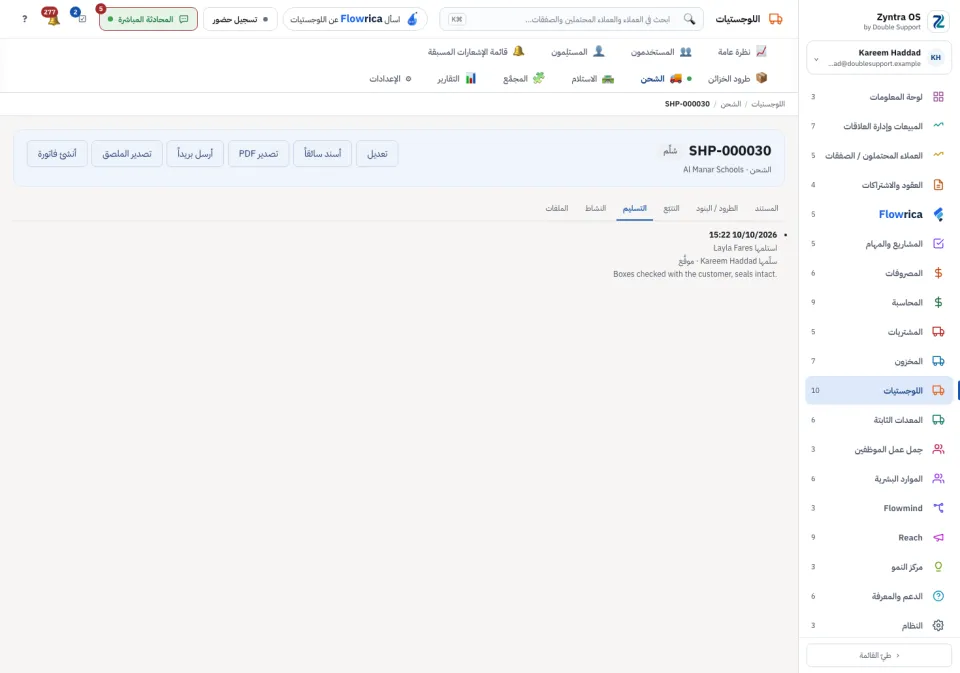Click تصدير PDF button
960x673 pixels.
(258, 154)
